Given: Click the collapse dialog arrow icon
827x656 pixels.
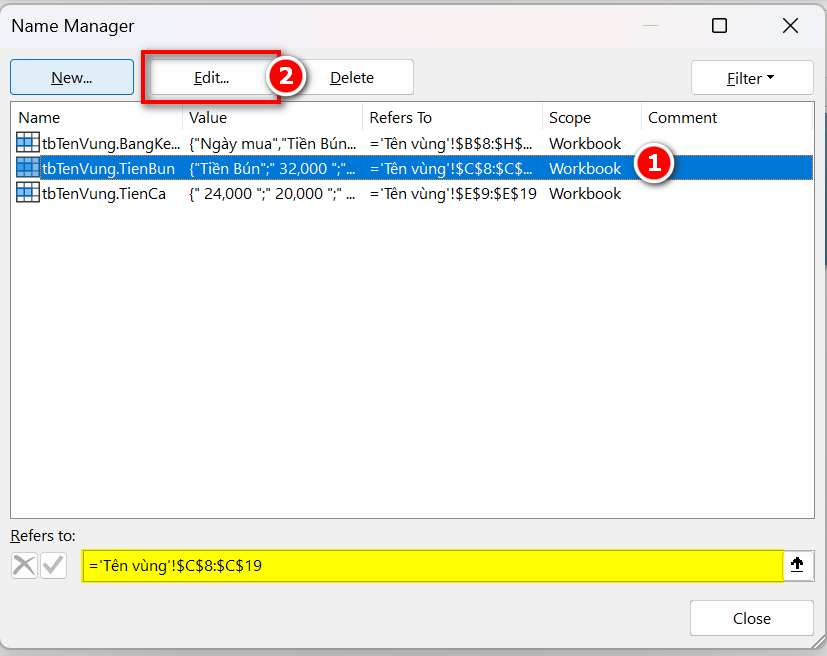Looking at the screenshot, I should (797, 565).
